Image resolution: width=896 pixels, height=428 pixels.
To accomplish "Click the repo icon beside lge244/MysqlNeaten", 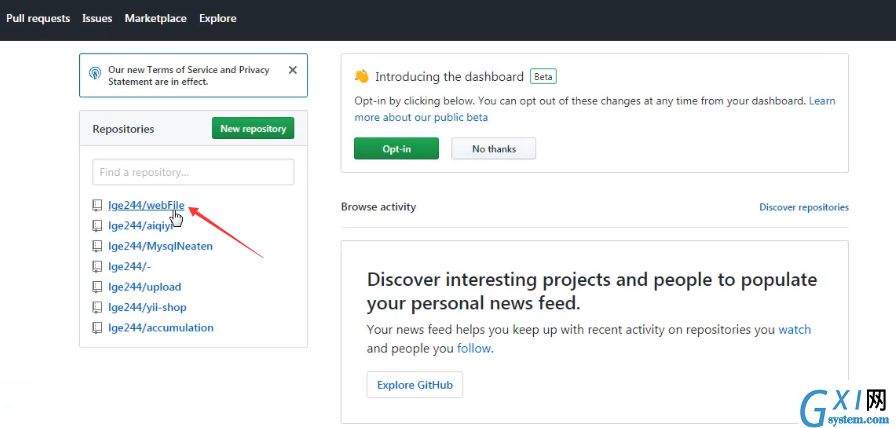I will click(97, 246).
